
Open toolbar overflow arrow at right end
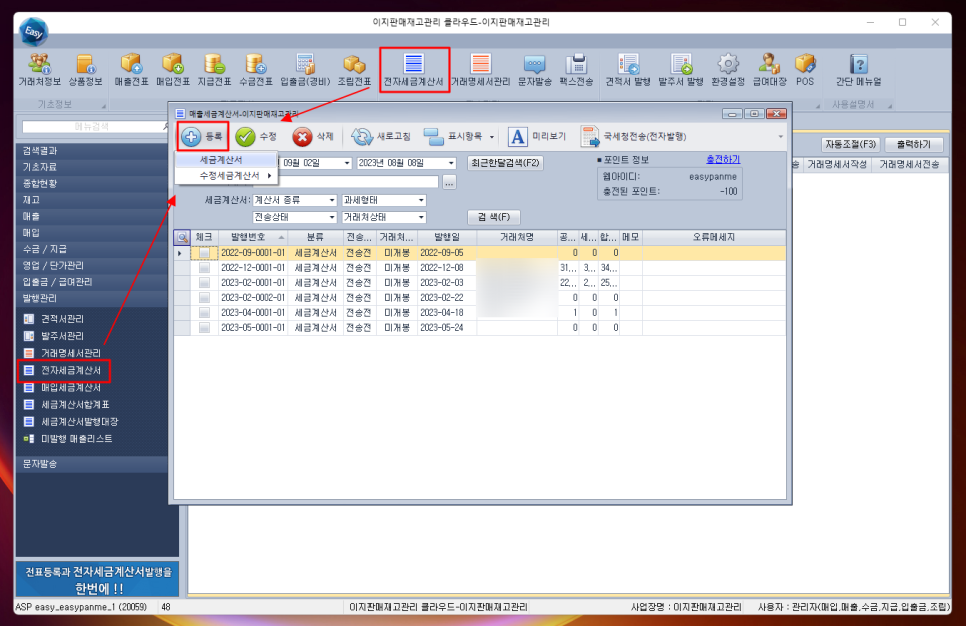(x=781, y=136)
